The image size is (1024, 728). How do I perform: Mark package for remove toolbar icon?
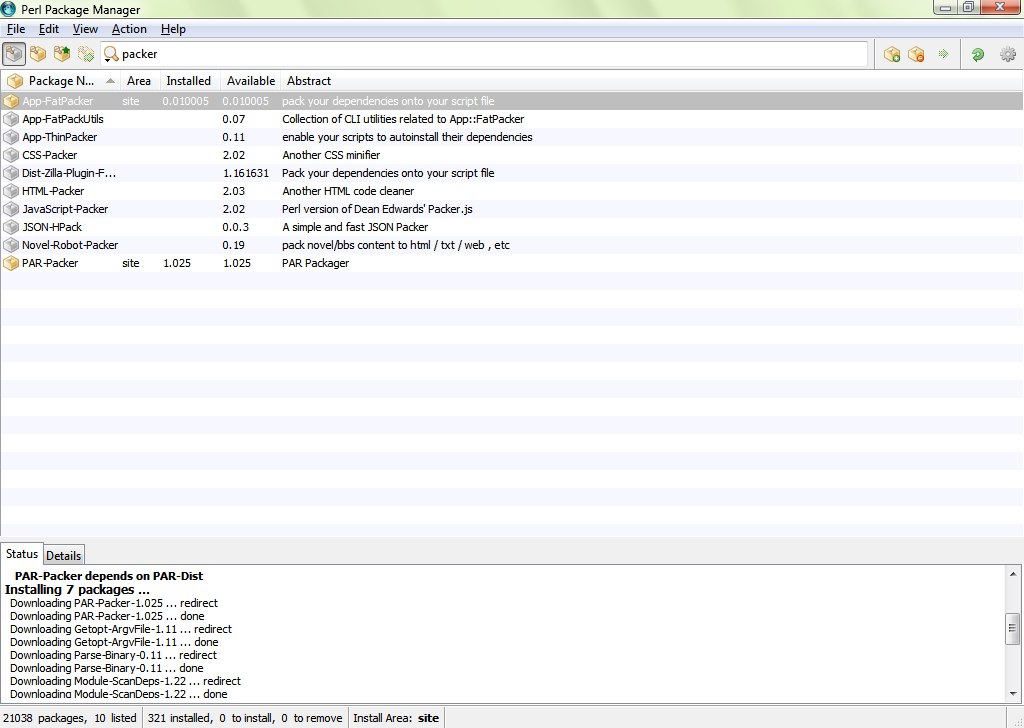(916, 54)
